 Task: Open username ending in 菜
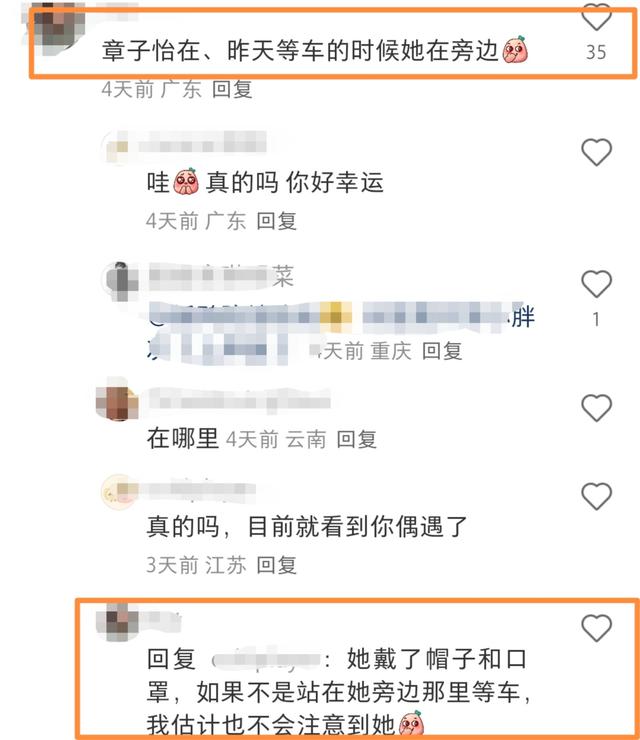pos(221,276)
